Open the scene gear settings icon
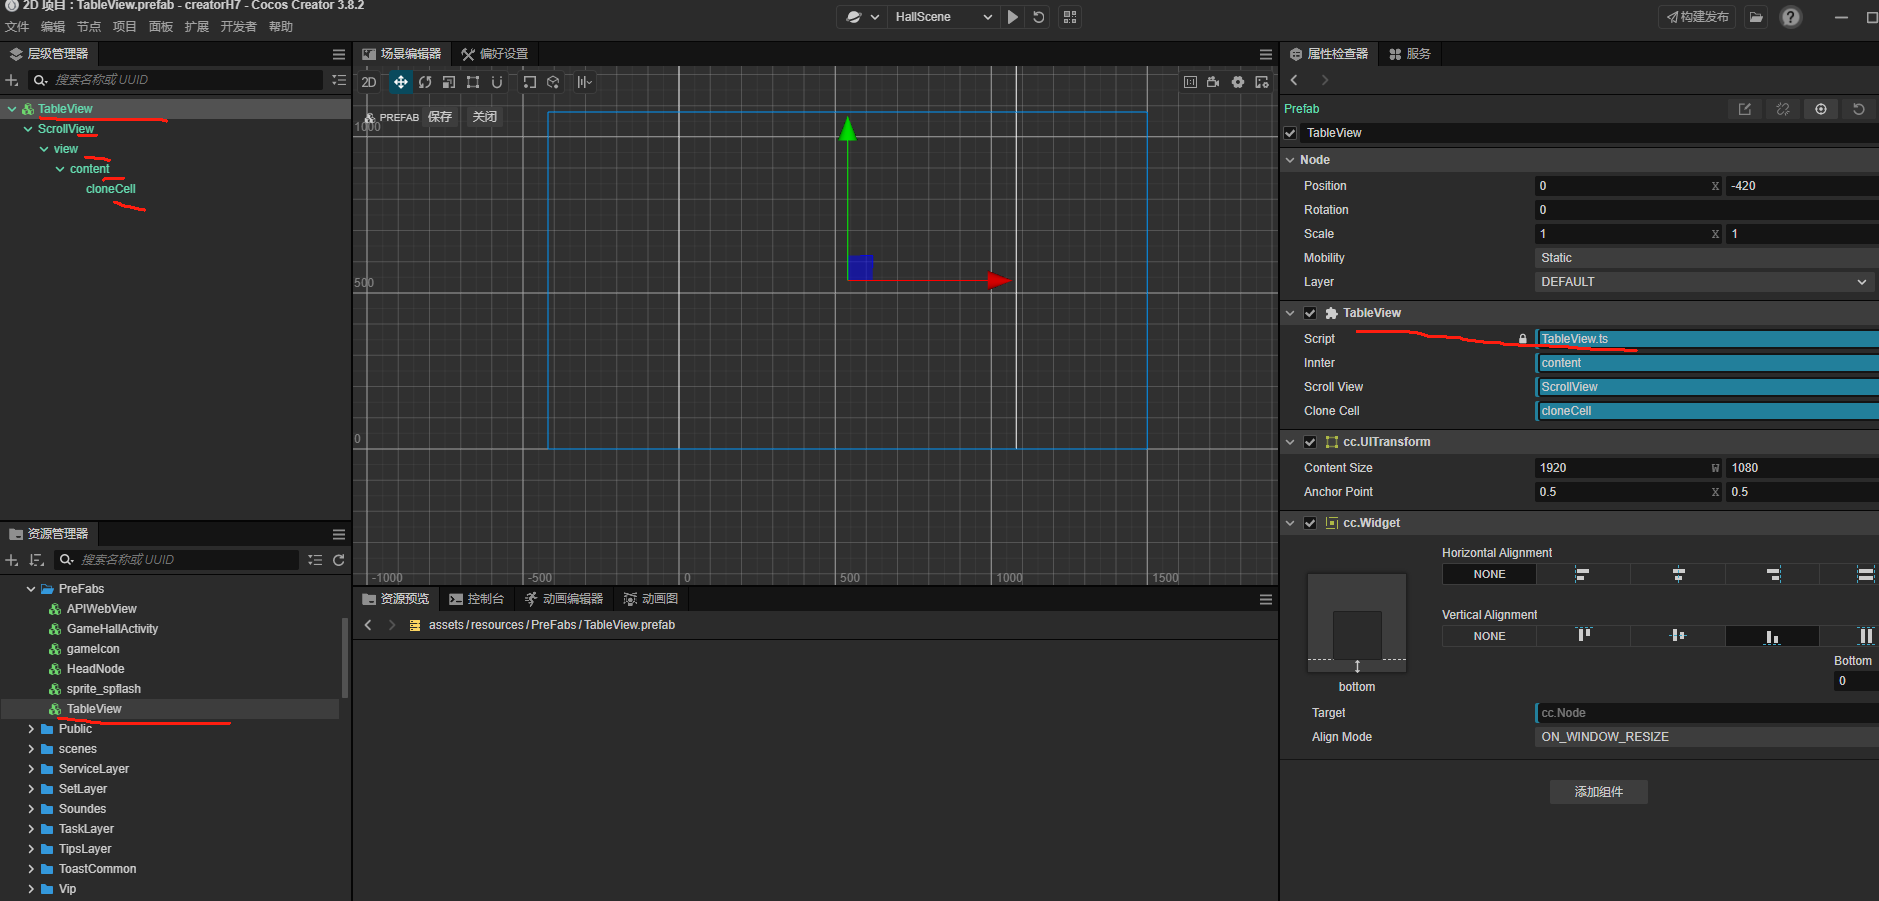 [1238, 82]
